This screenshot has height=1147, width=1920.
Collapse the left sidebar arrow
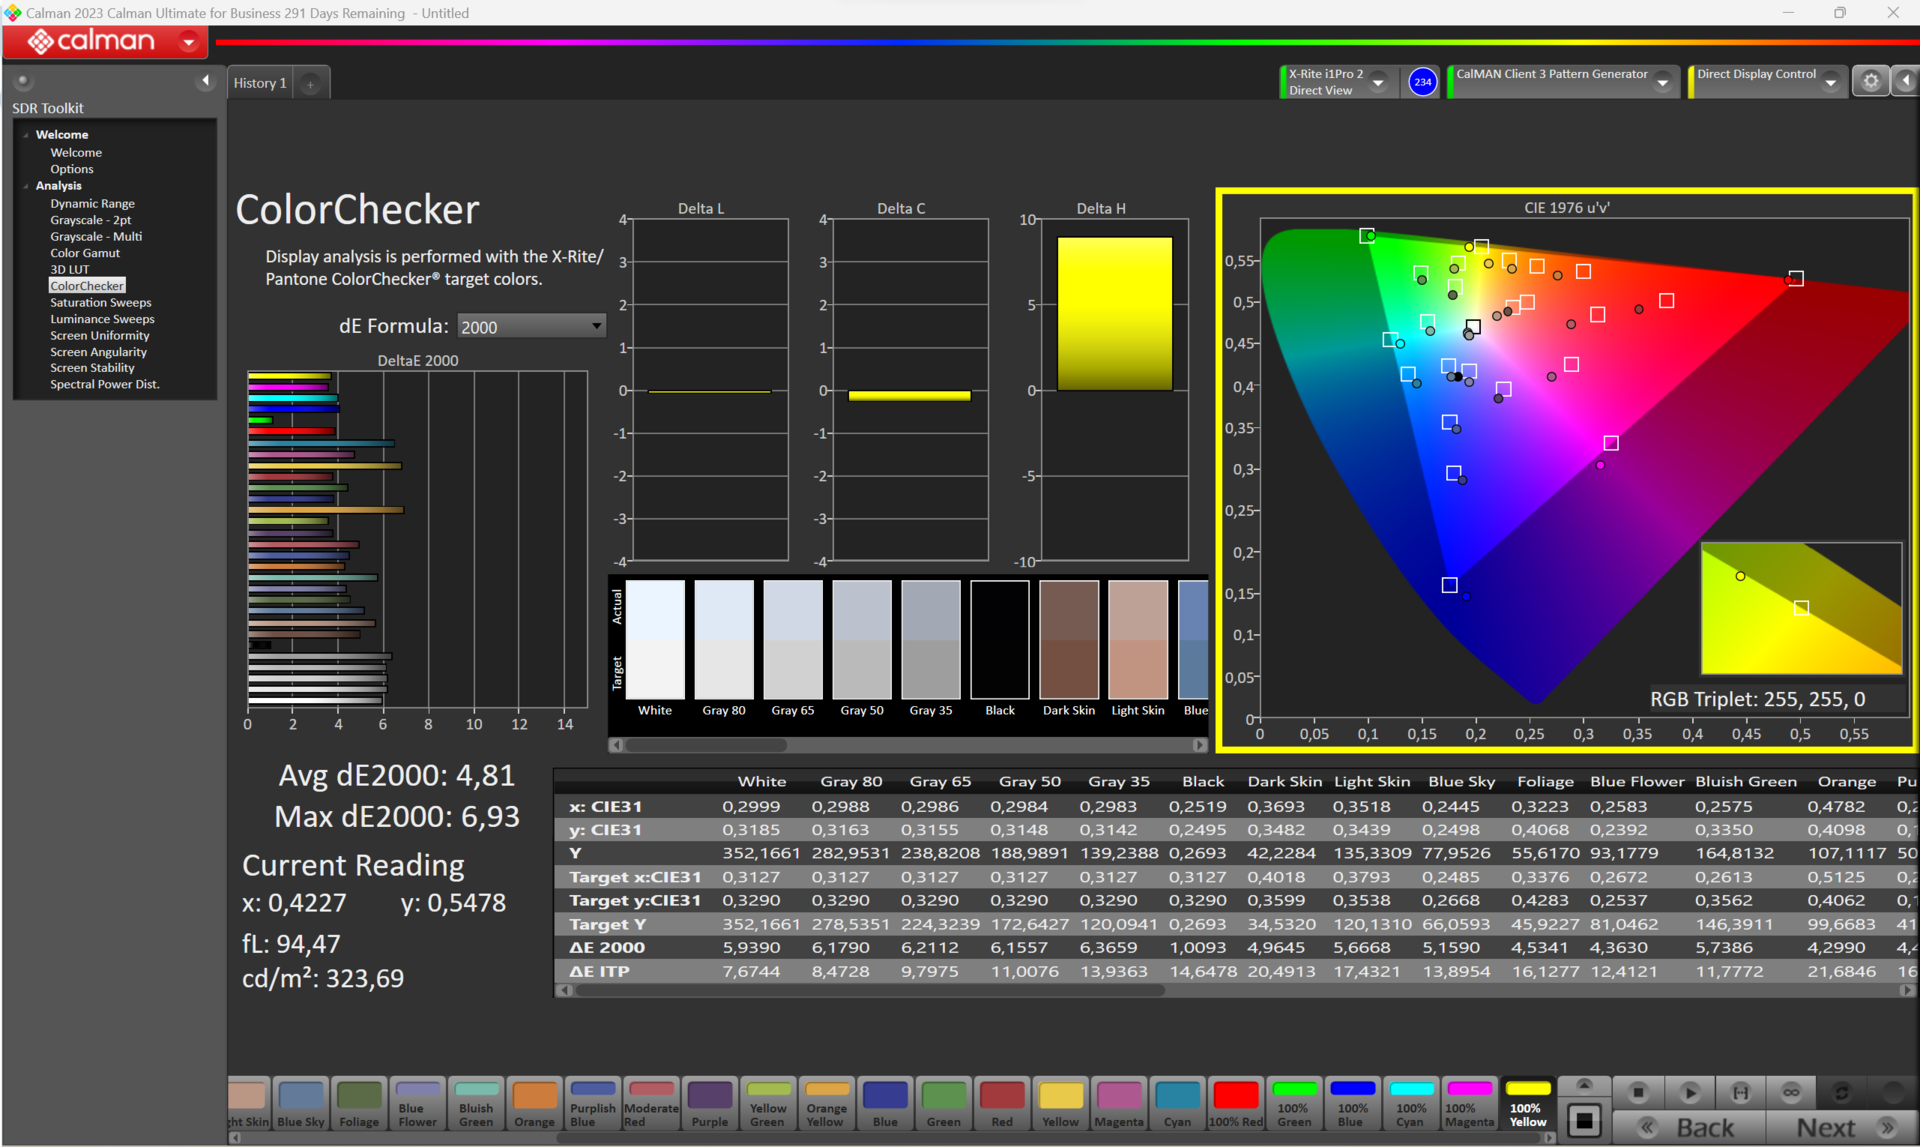(x=205, y=81)
